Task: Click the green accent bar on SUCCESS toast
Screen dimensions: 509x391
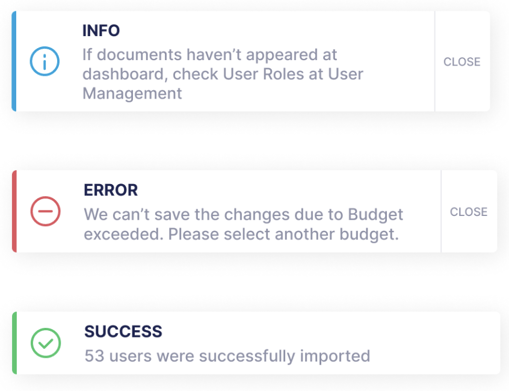Action: click(14, 343)
